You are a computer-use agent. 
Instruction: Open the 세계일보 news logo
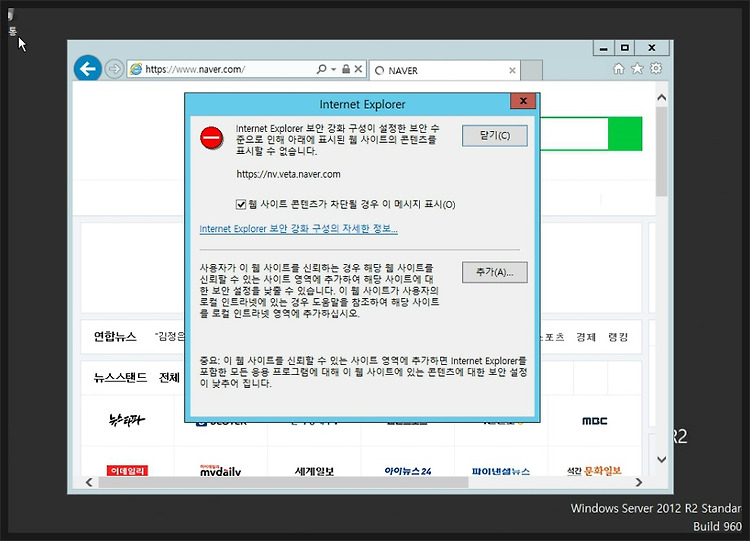coord(314,471)
